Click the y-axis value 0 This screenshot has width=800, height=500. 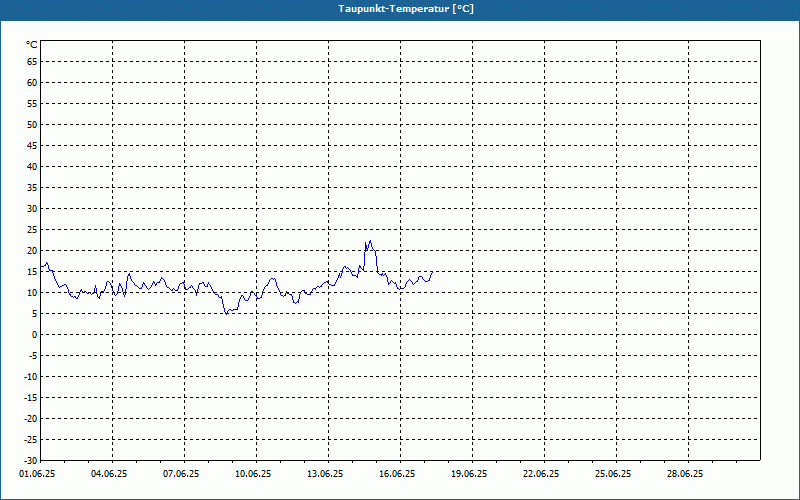pyautogui.click(x=35, y=335)
